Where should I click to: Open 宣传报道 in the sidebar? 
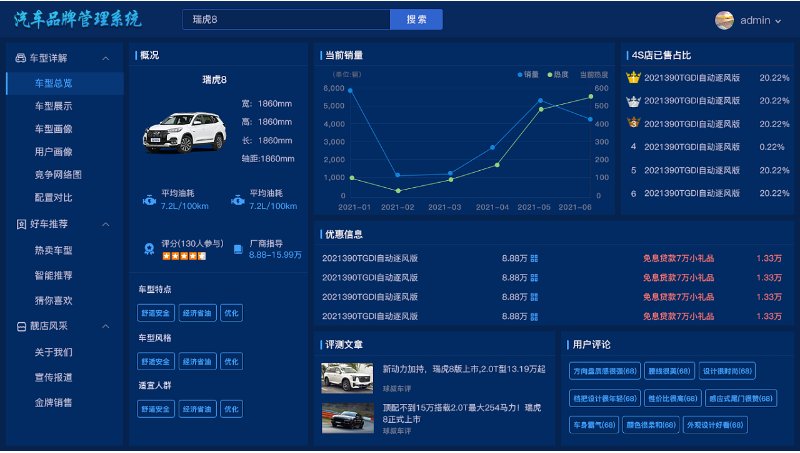pos(54,378)
